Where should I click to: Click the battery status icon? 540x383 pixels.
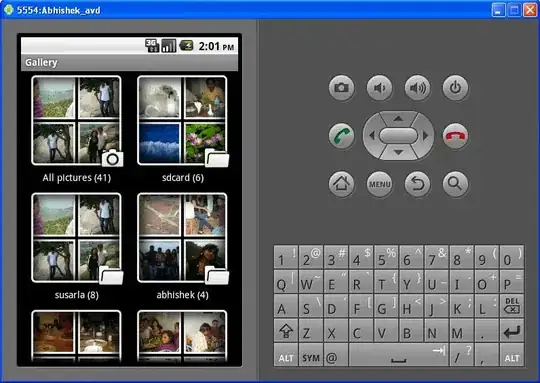click(186, 45)
